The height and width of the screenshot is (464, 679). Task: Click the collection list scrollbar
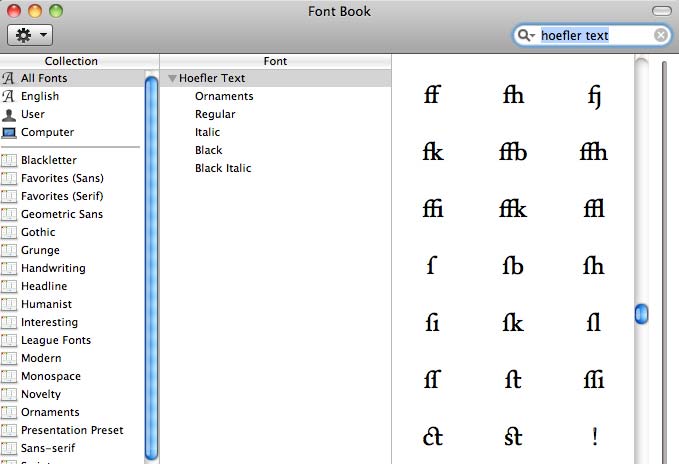(152, 267)
